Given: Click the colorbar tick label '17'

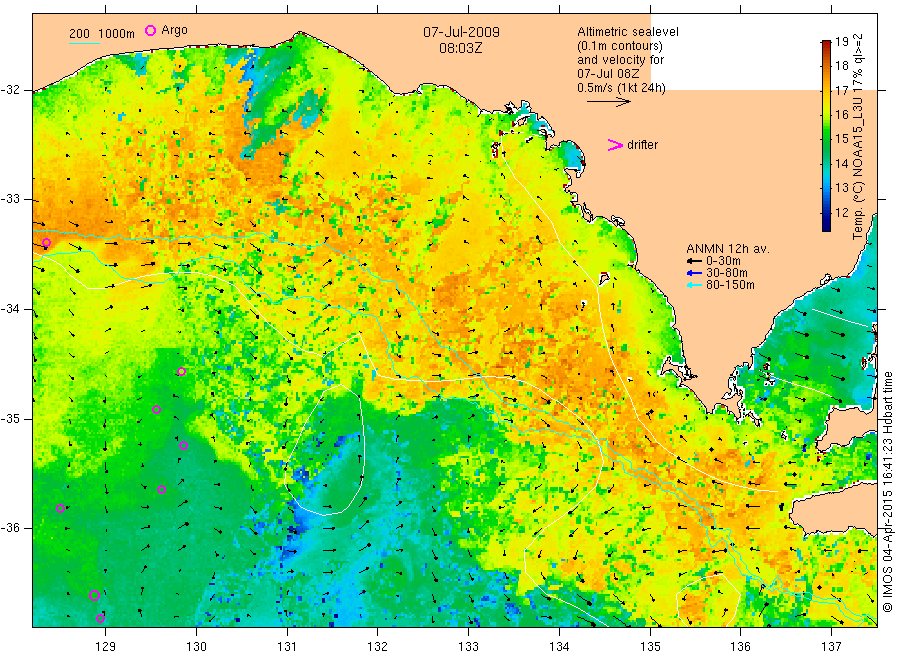Looking at the screenshot, I should tap(842, 90).
